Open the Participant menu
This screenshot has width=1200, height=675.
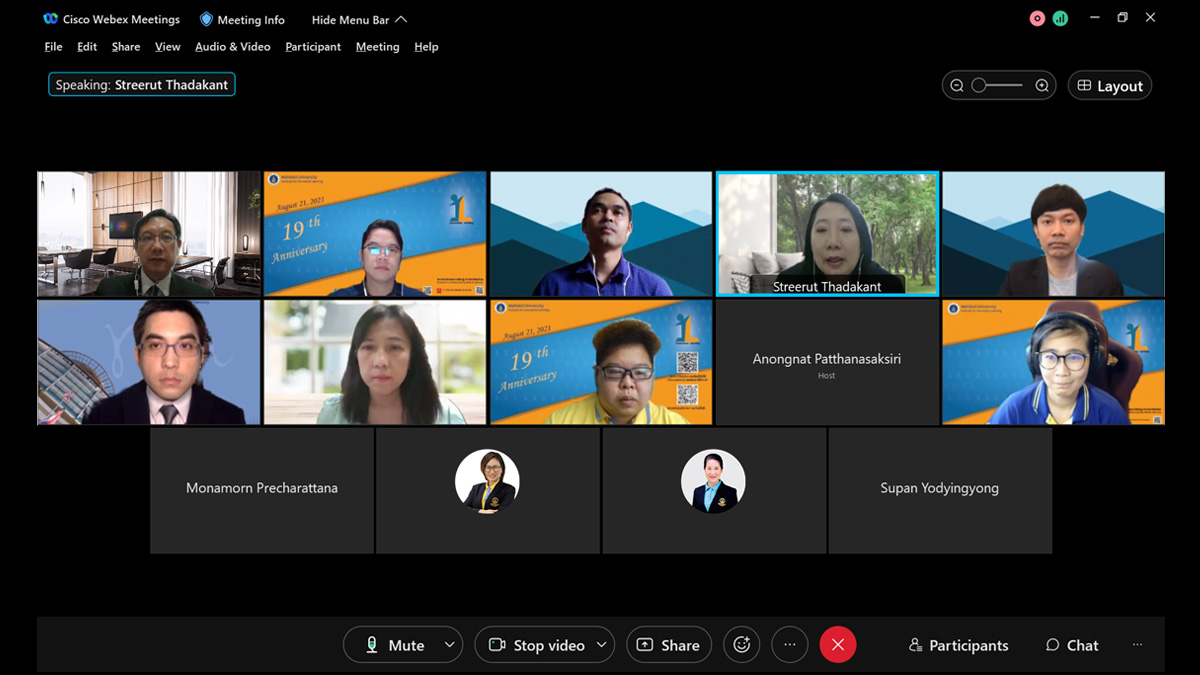[x=313, y=47]
